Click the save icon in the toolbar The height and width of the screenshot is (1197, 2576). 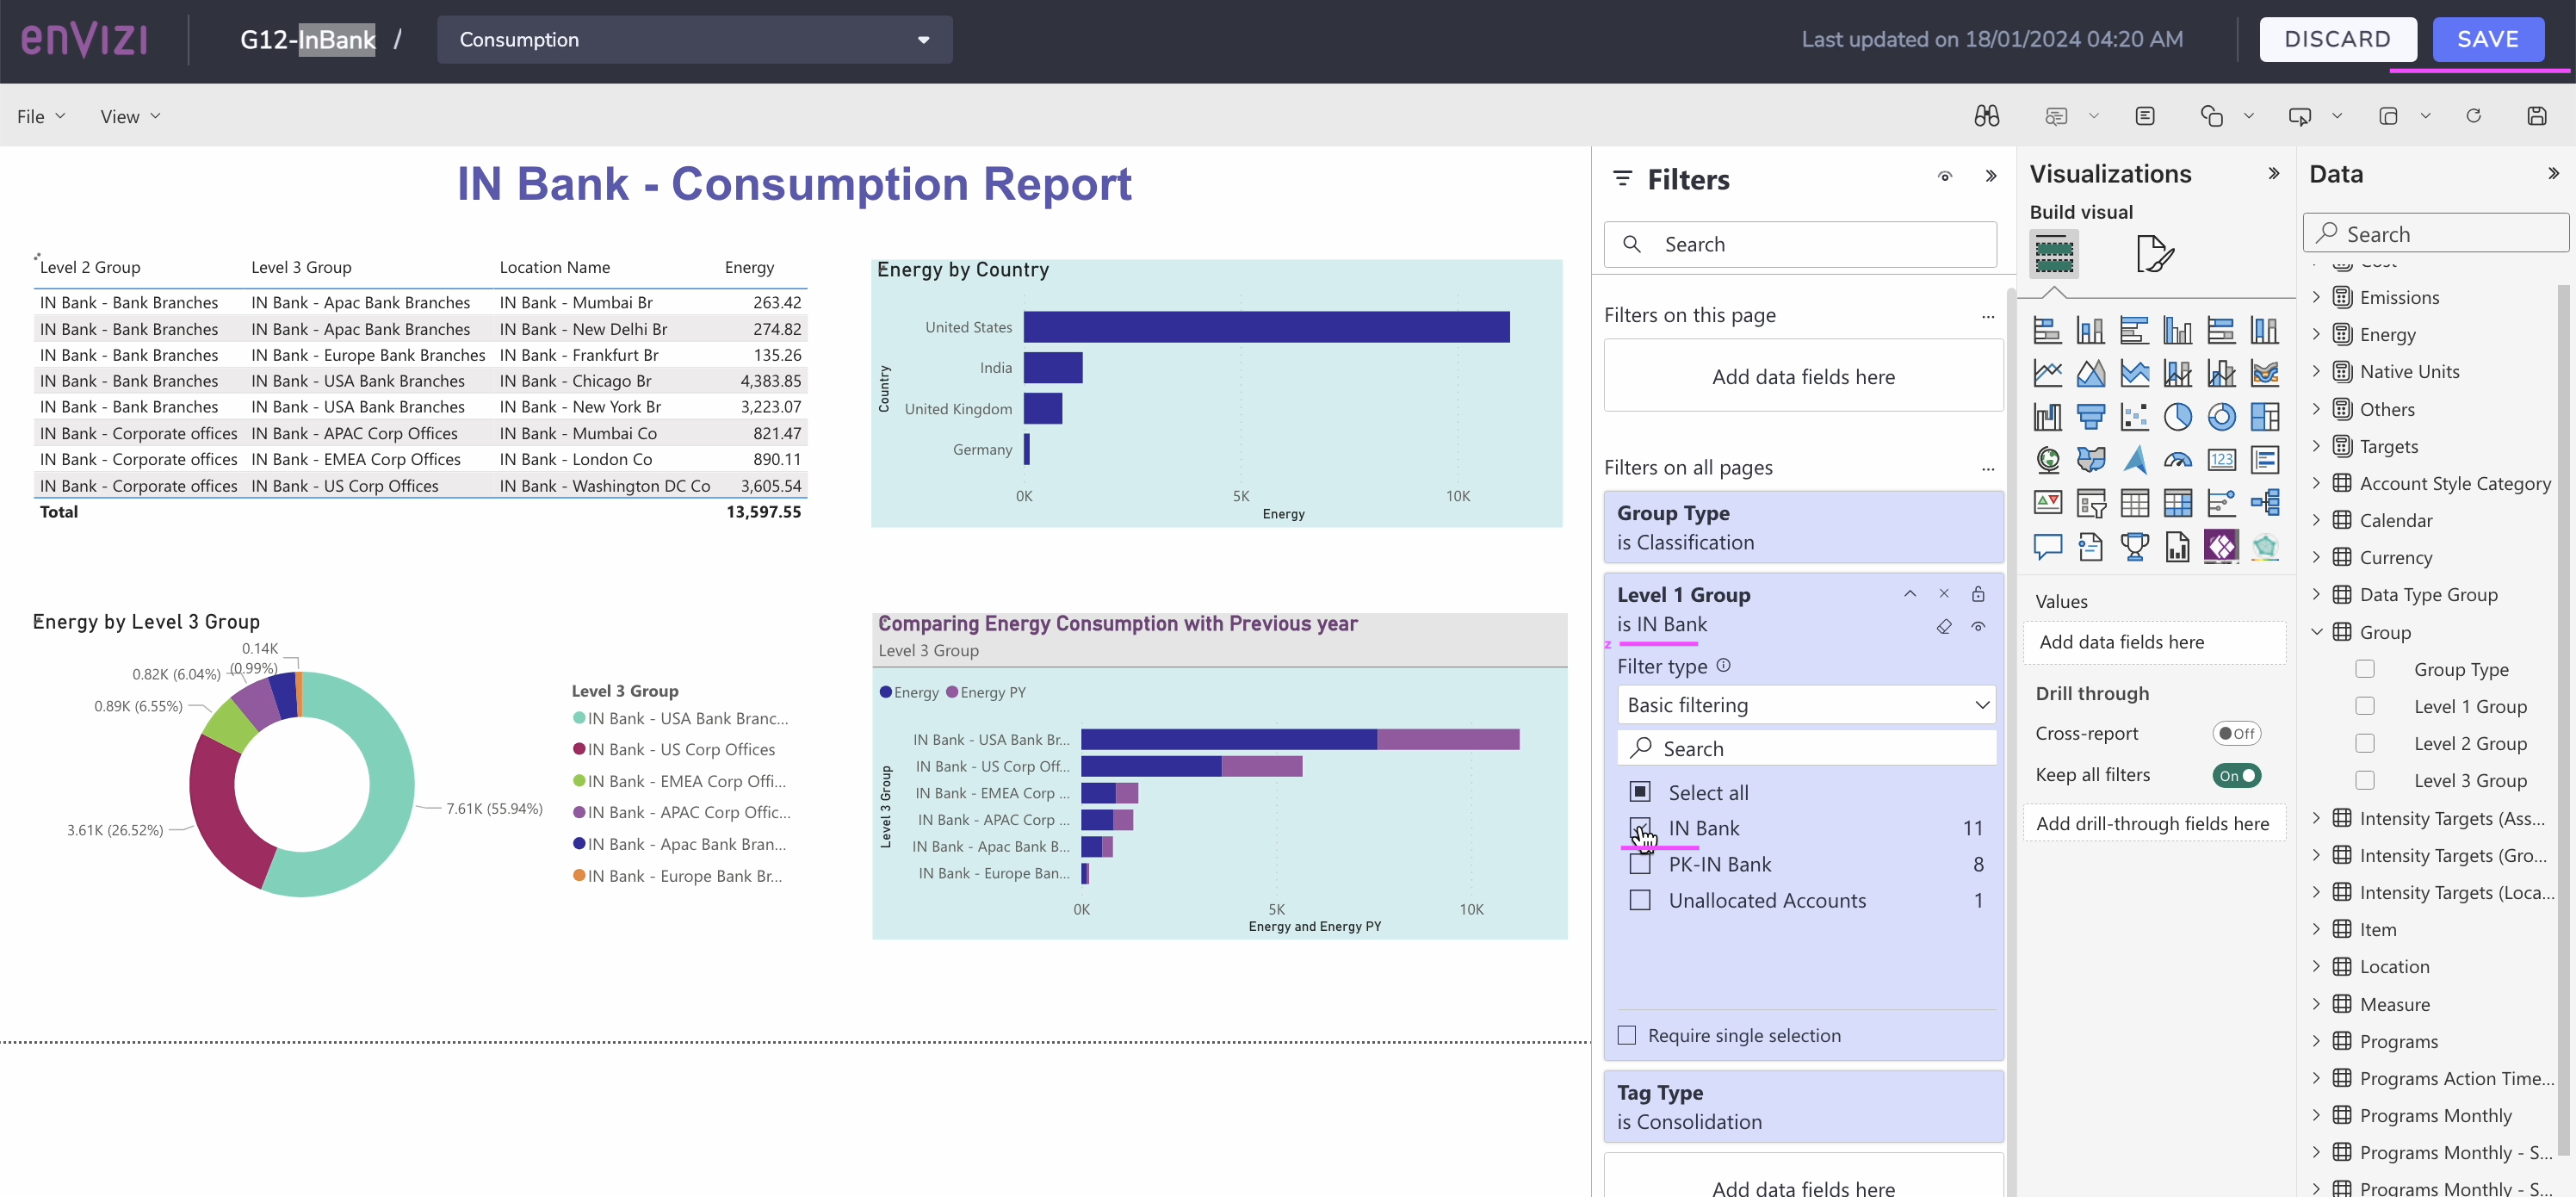2537,115
